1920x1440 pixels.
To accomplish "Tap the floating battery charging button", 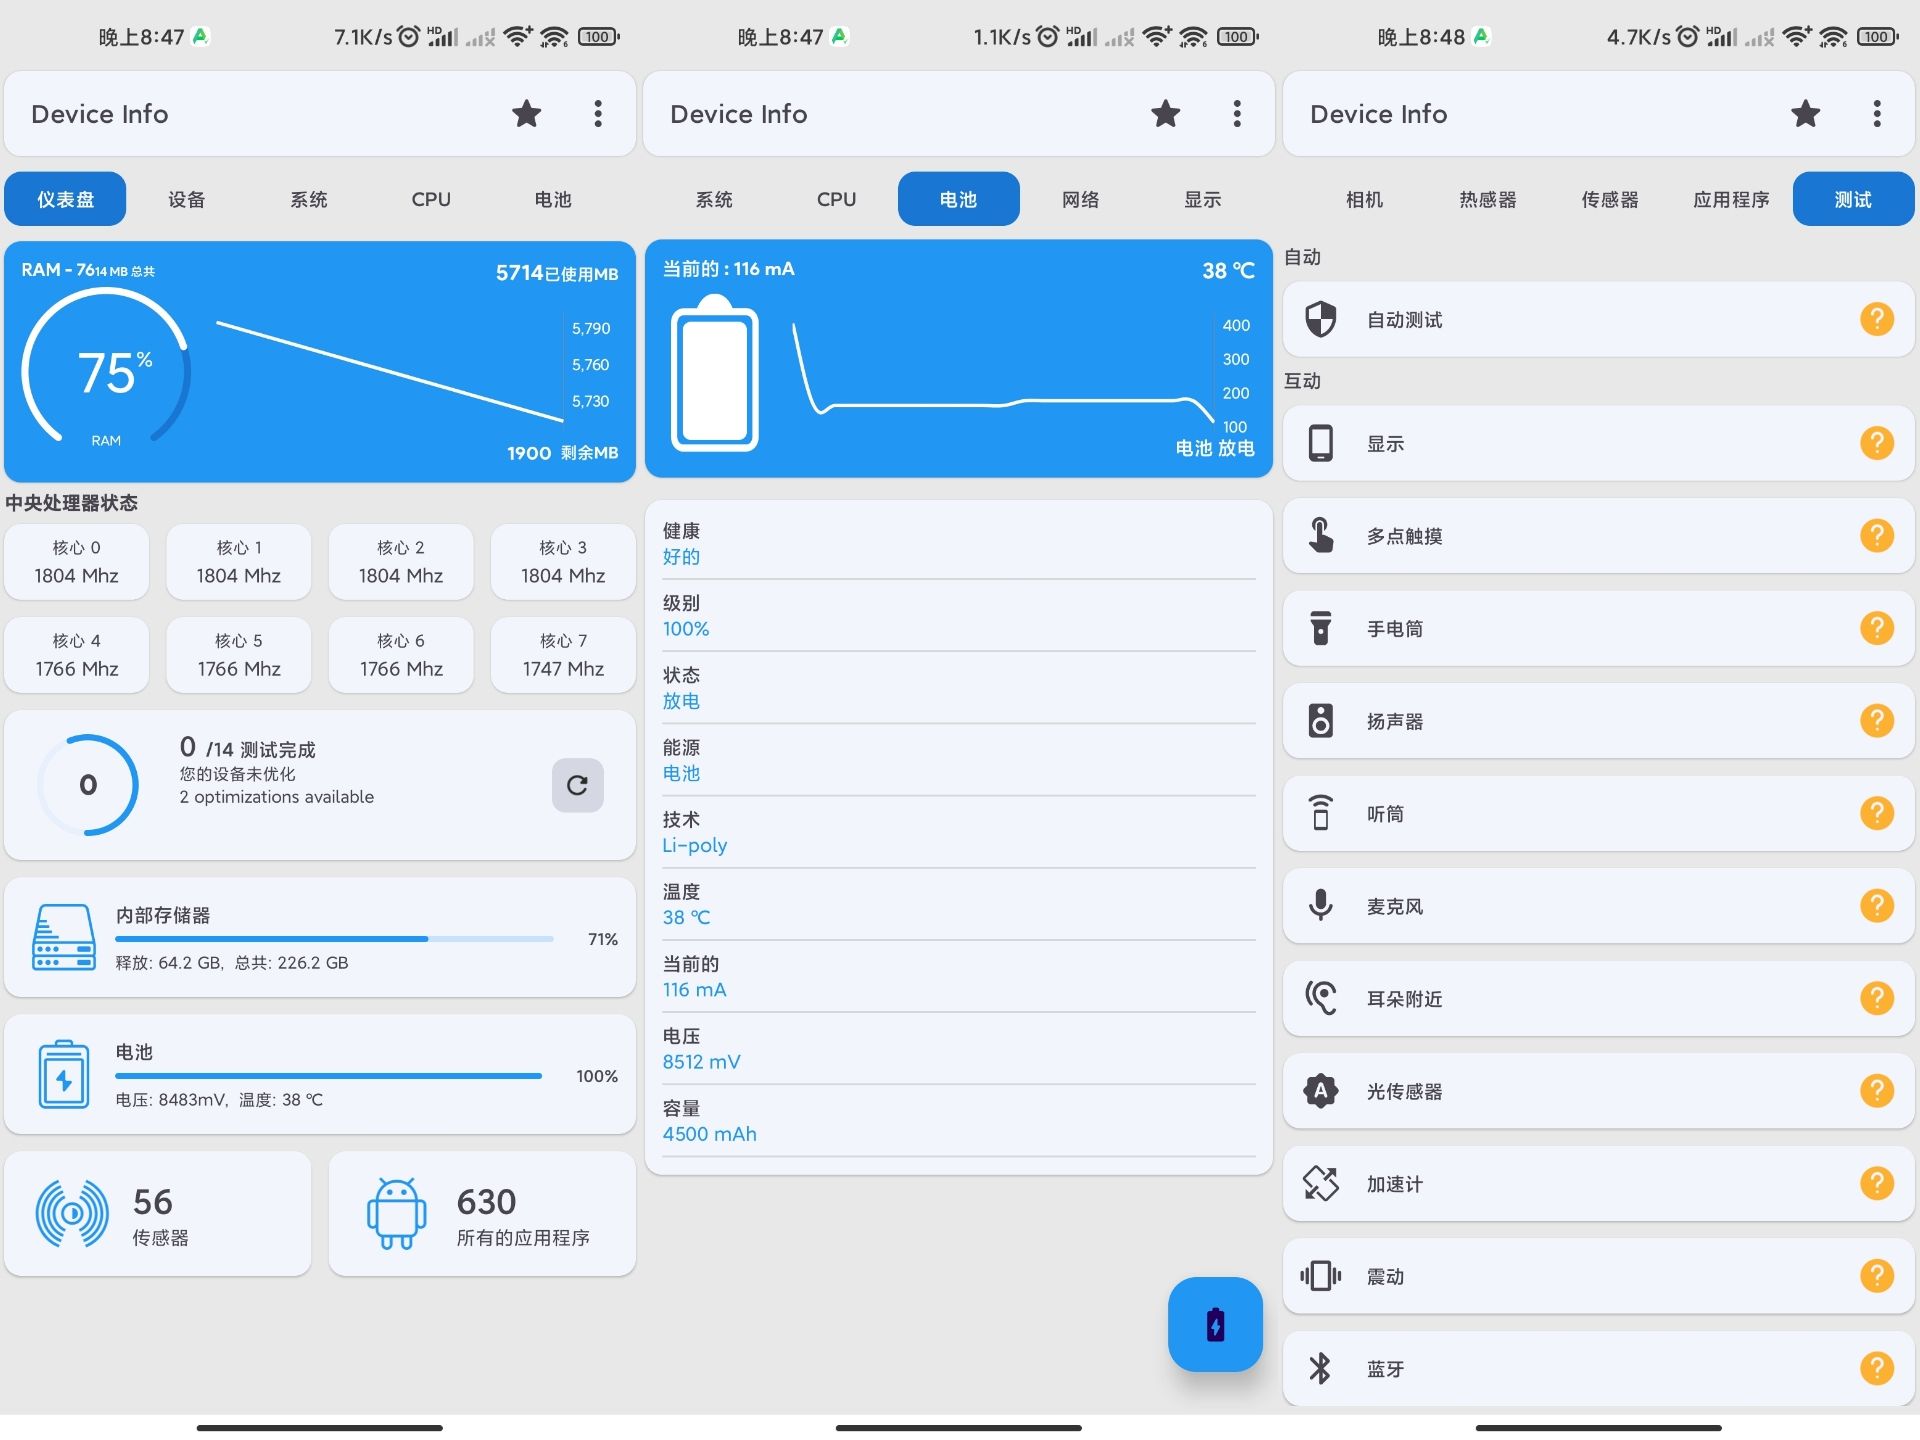I will 1215,1324.
